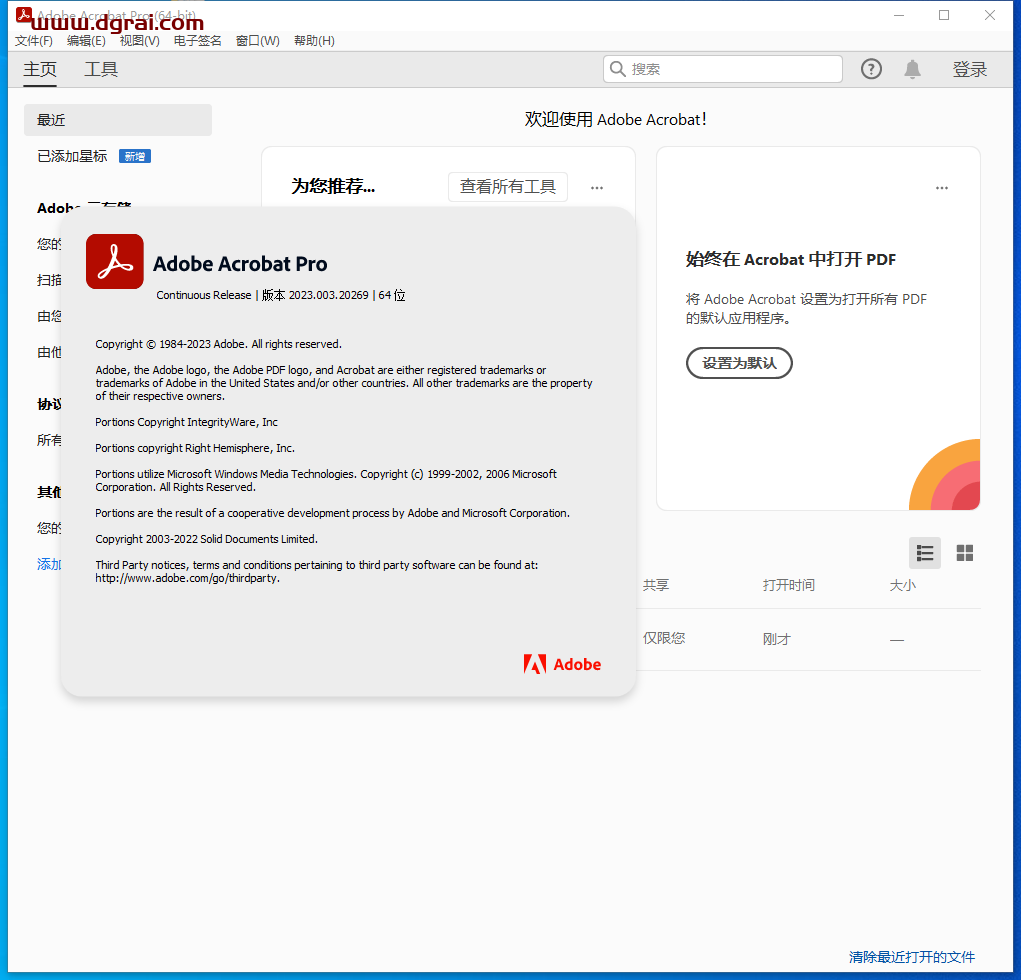Screen dimensions: 1021x980
Task: Switch to thumbnail grid view
Action: tap(964, 553)
